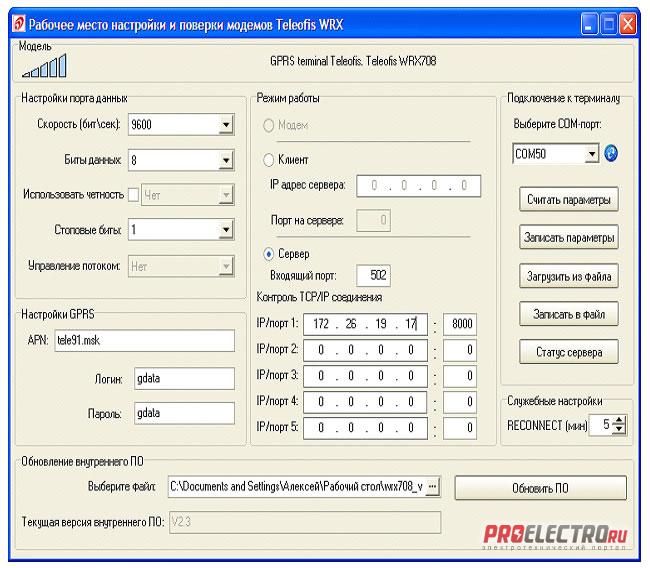Click the blue refresh COM-port icon
This screenshot has width=650, height=568.
(x=611, y=153)
